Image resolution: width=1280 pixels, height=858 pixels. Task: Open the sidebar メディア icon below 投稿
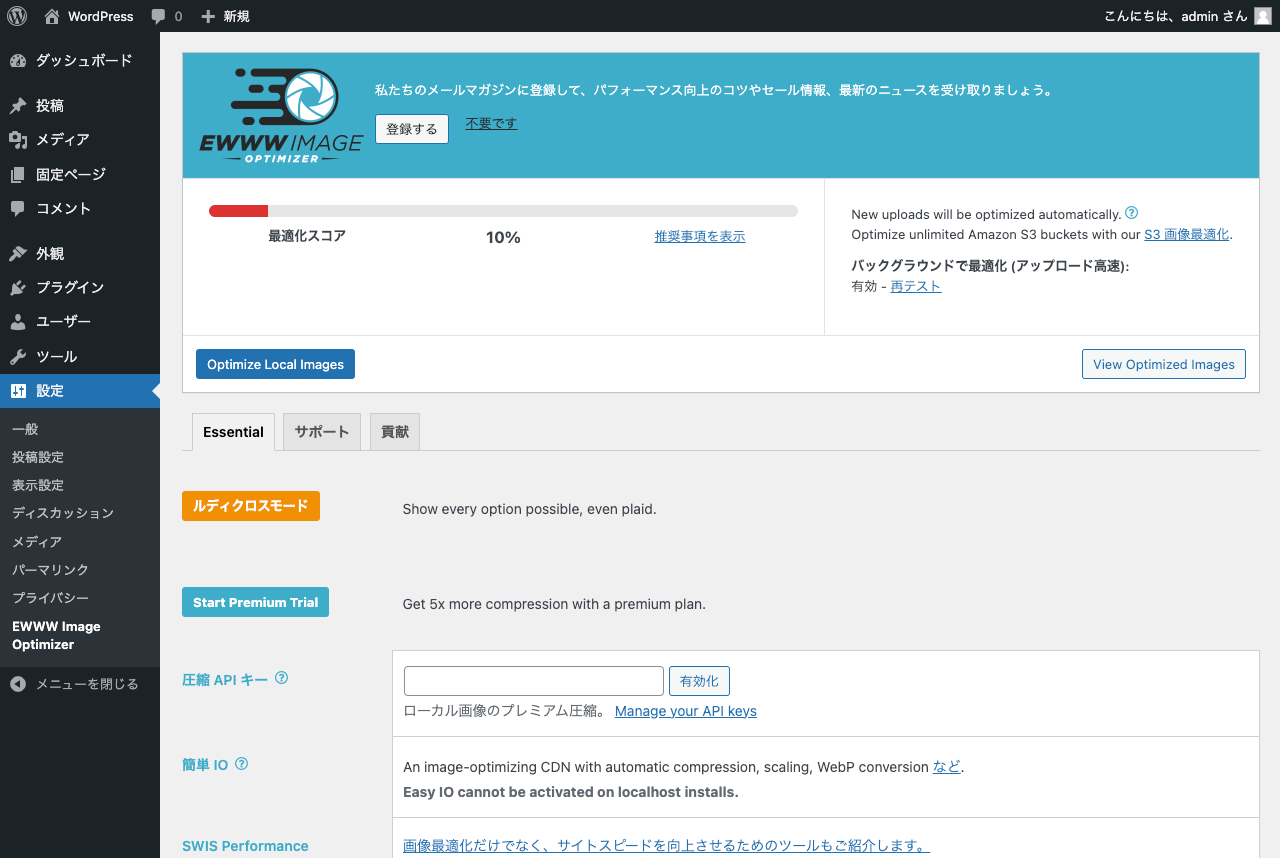tap(18, 140)
